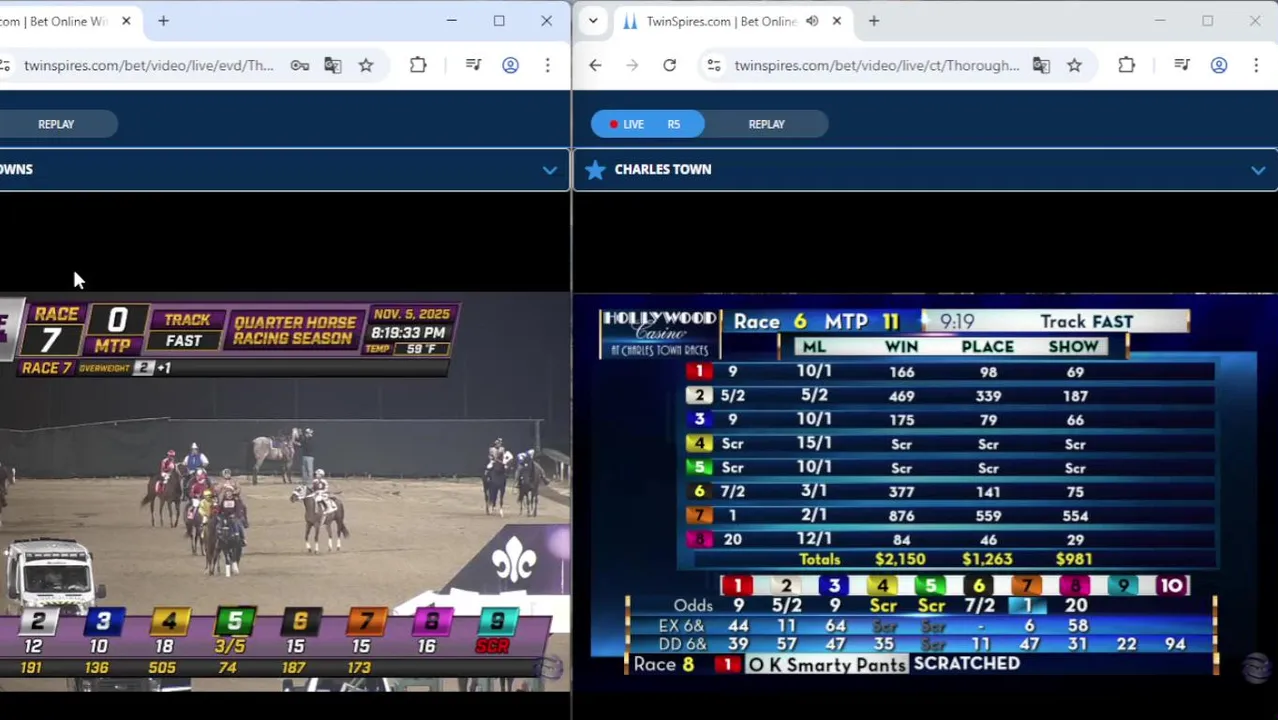The width and height of the screenshot is (1278, 720).
Task: Reload the page in the right window
Action: (669, 65)
